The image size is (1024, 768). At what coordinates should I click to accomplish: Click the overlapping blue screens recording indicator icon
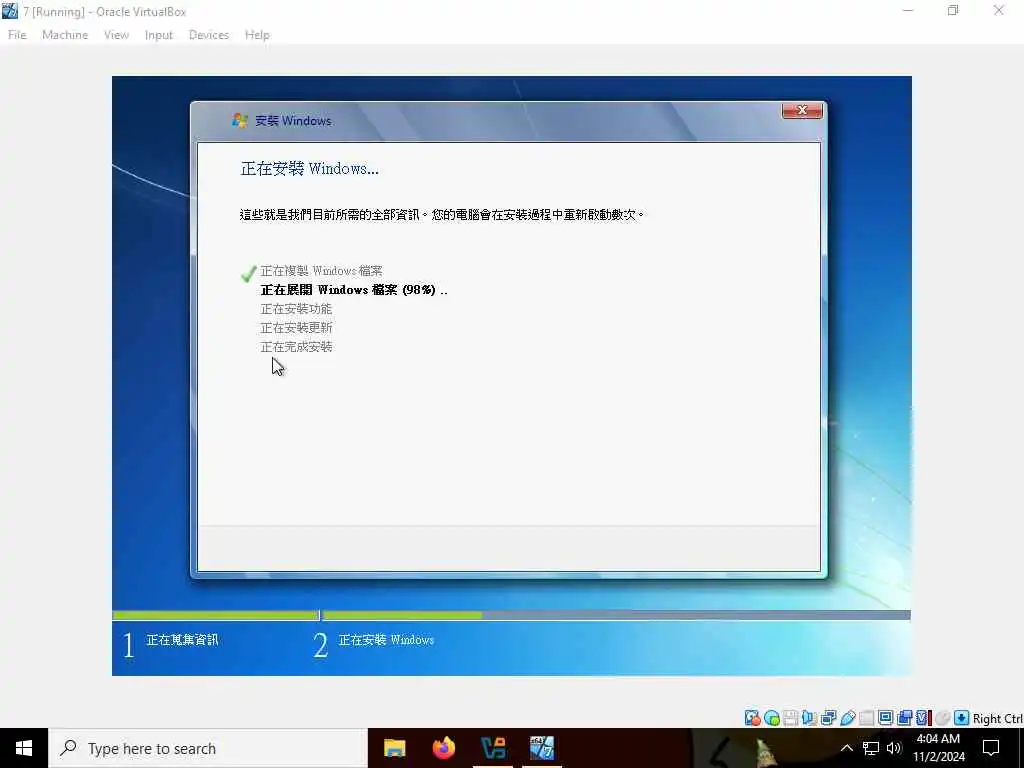pos(904,718)
